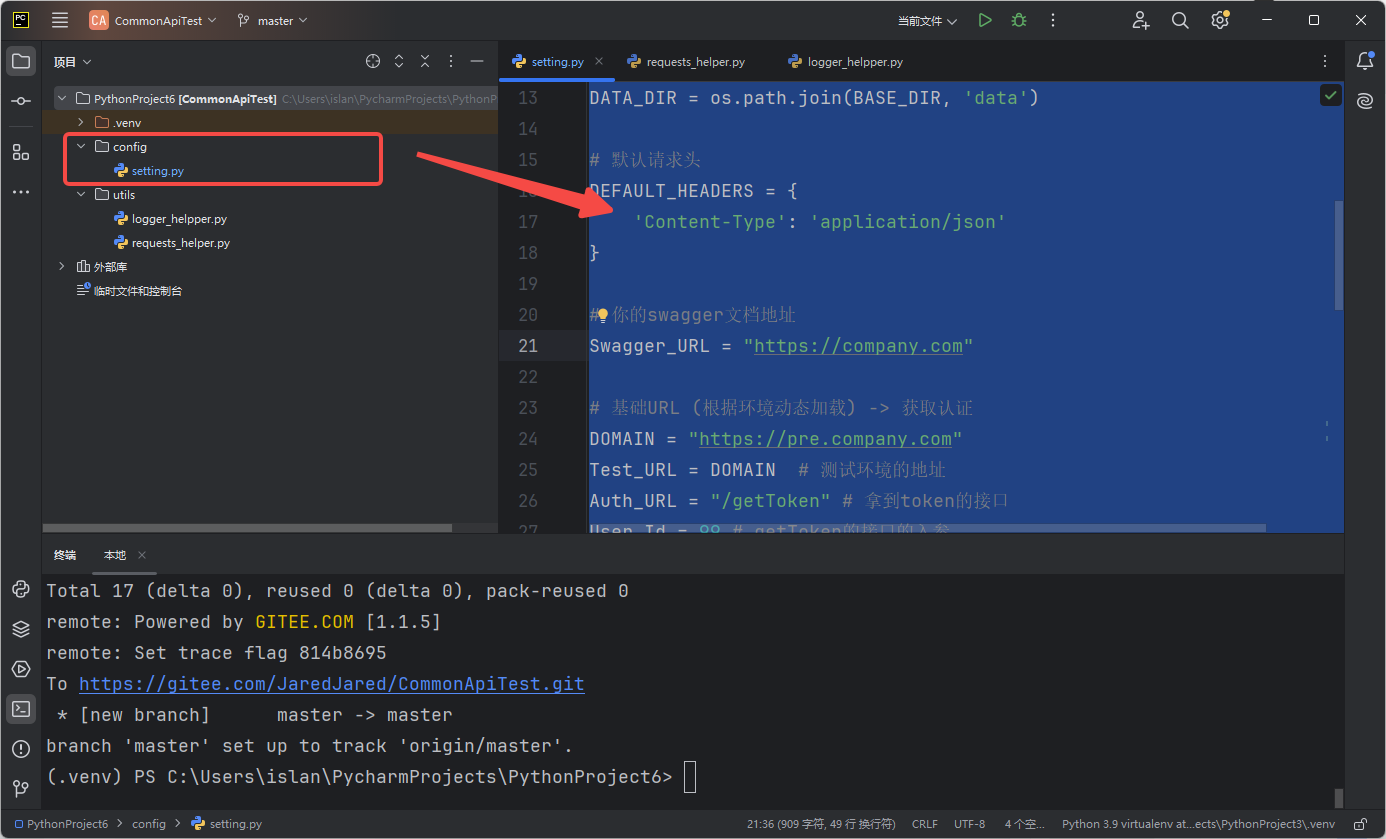Click the 21:36 cursor position widget

point(821,824)
